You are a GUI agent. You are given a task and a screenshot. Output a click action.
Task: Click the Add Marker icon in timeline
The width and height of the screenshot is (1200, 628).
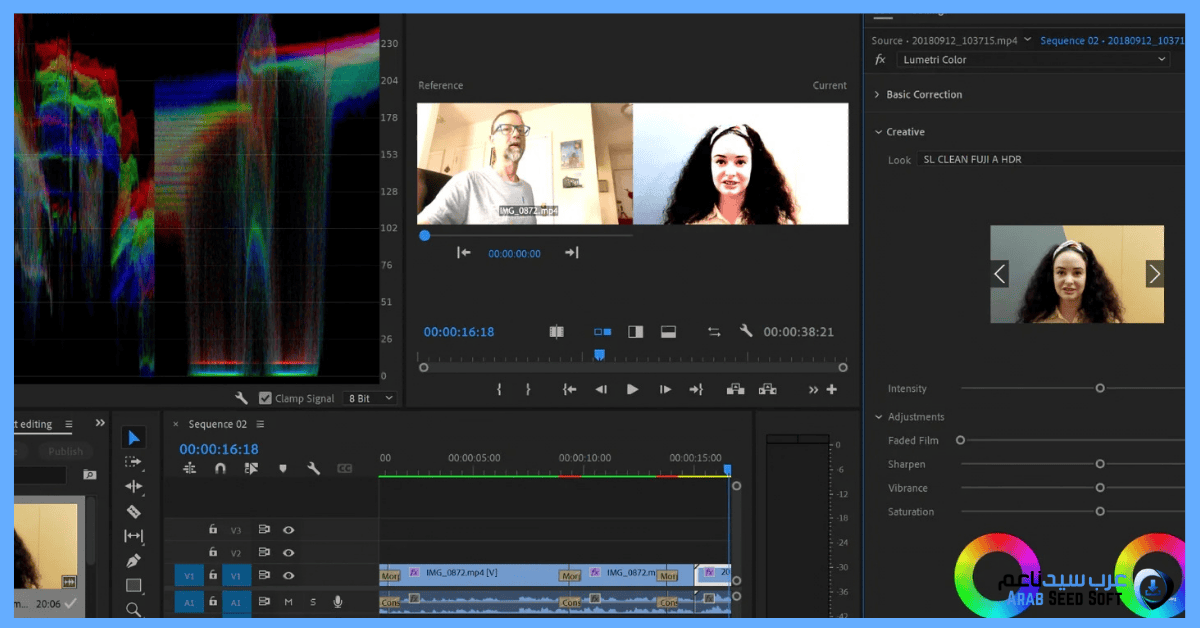click(x=283, y=468)
